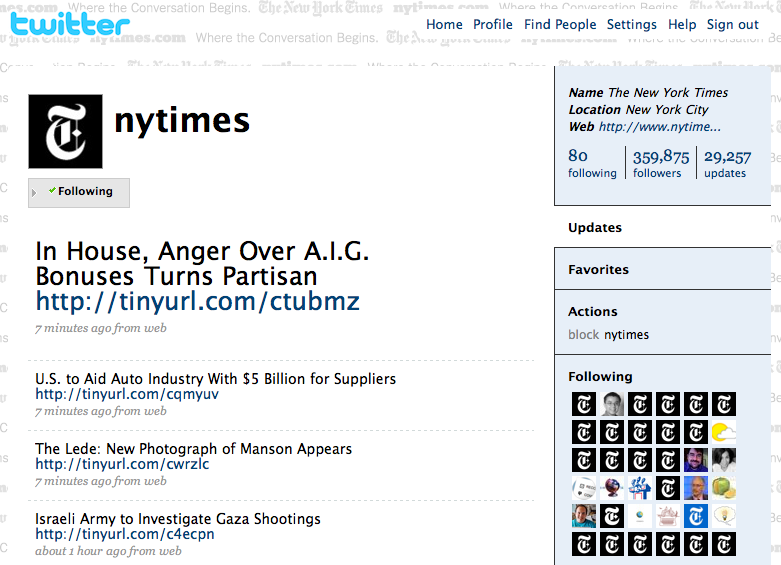This screenshot has height=565, width=781.
Task: Open timestamp under Auto Industry tweet
Action: (101, 411)
